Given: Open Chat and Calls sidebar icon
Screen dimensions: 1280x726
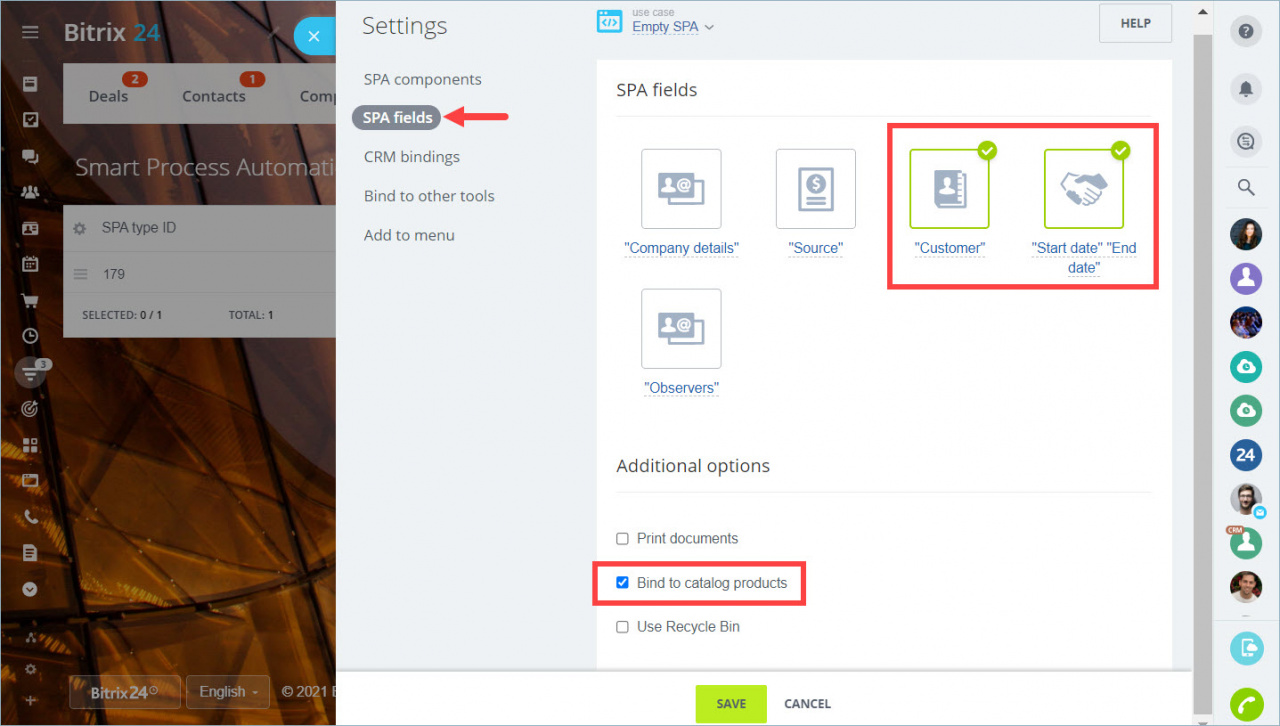Looking at the screenshot, I should click(x=30, y=156).
